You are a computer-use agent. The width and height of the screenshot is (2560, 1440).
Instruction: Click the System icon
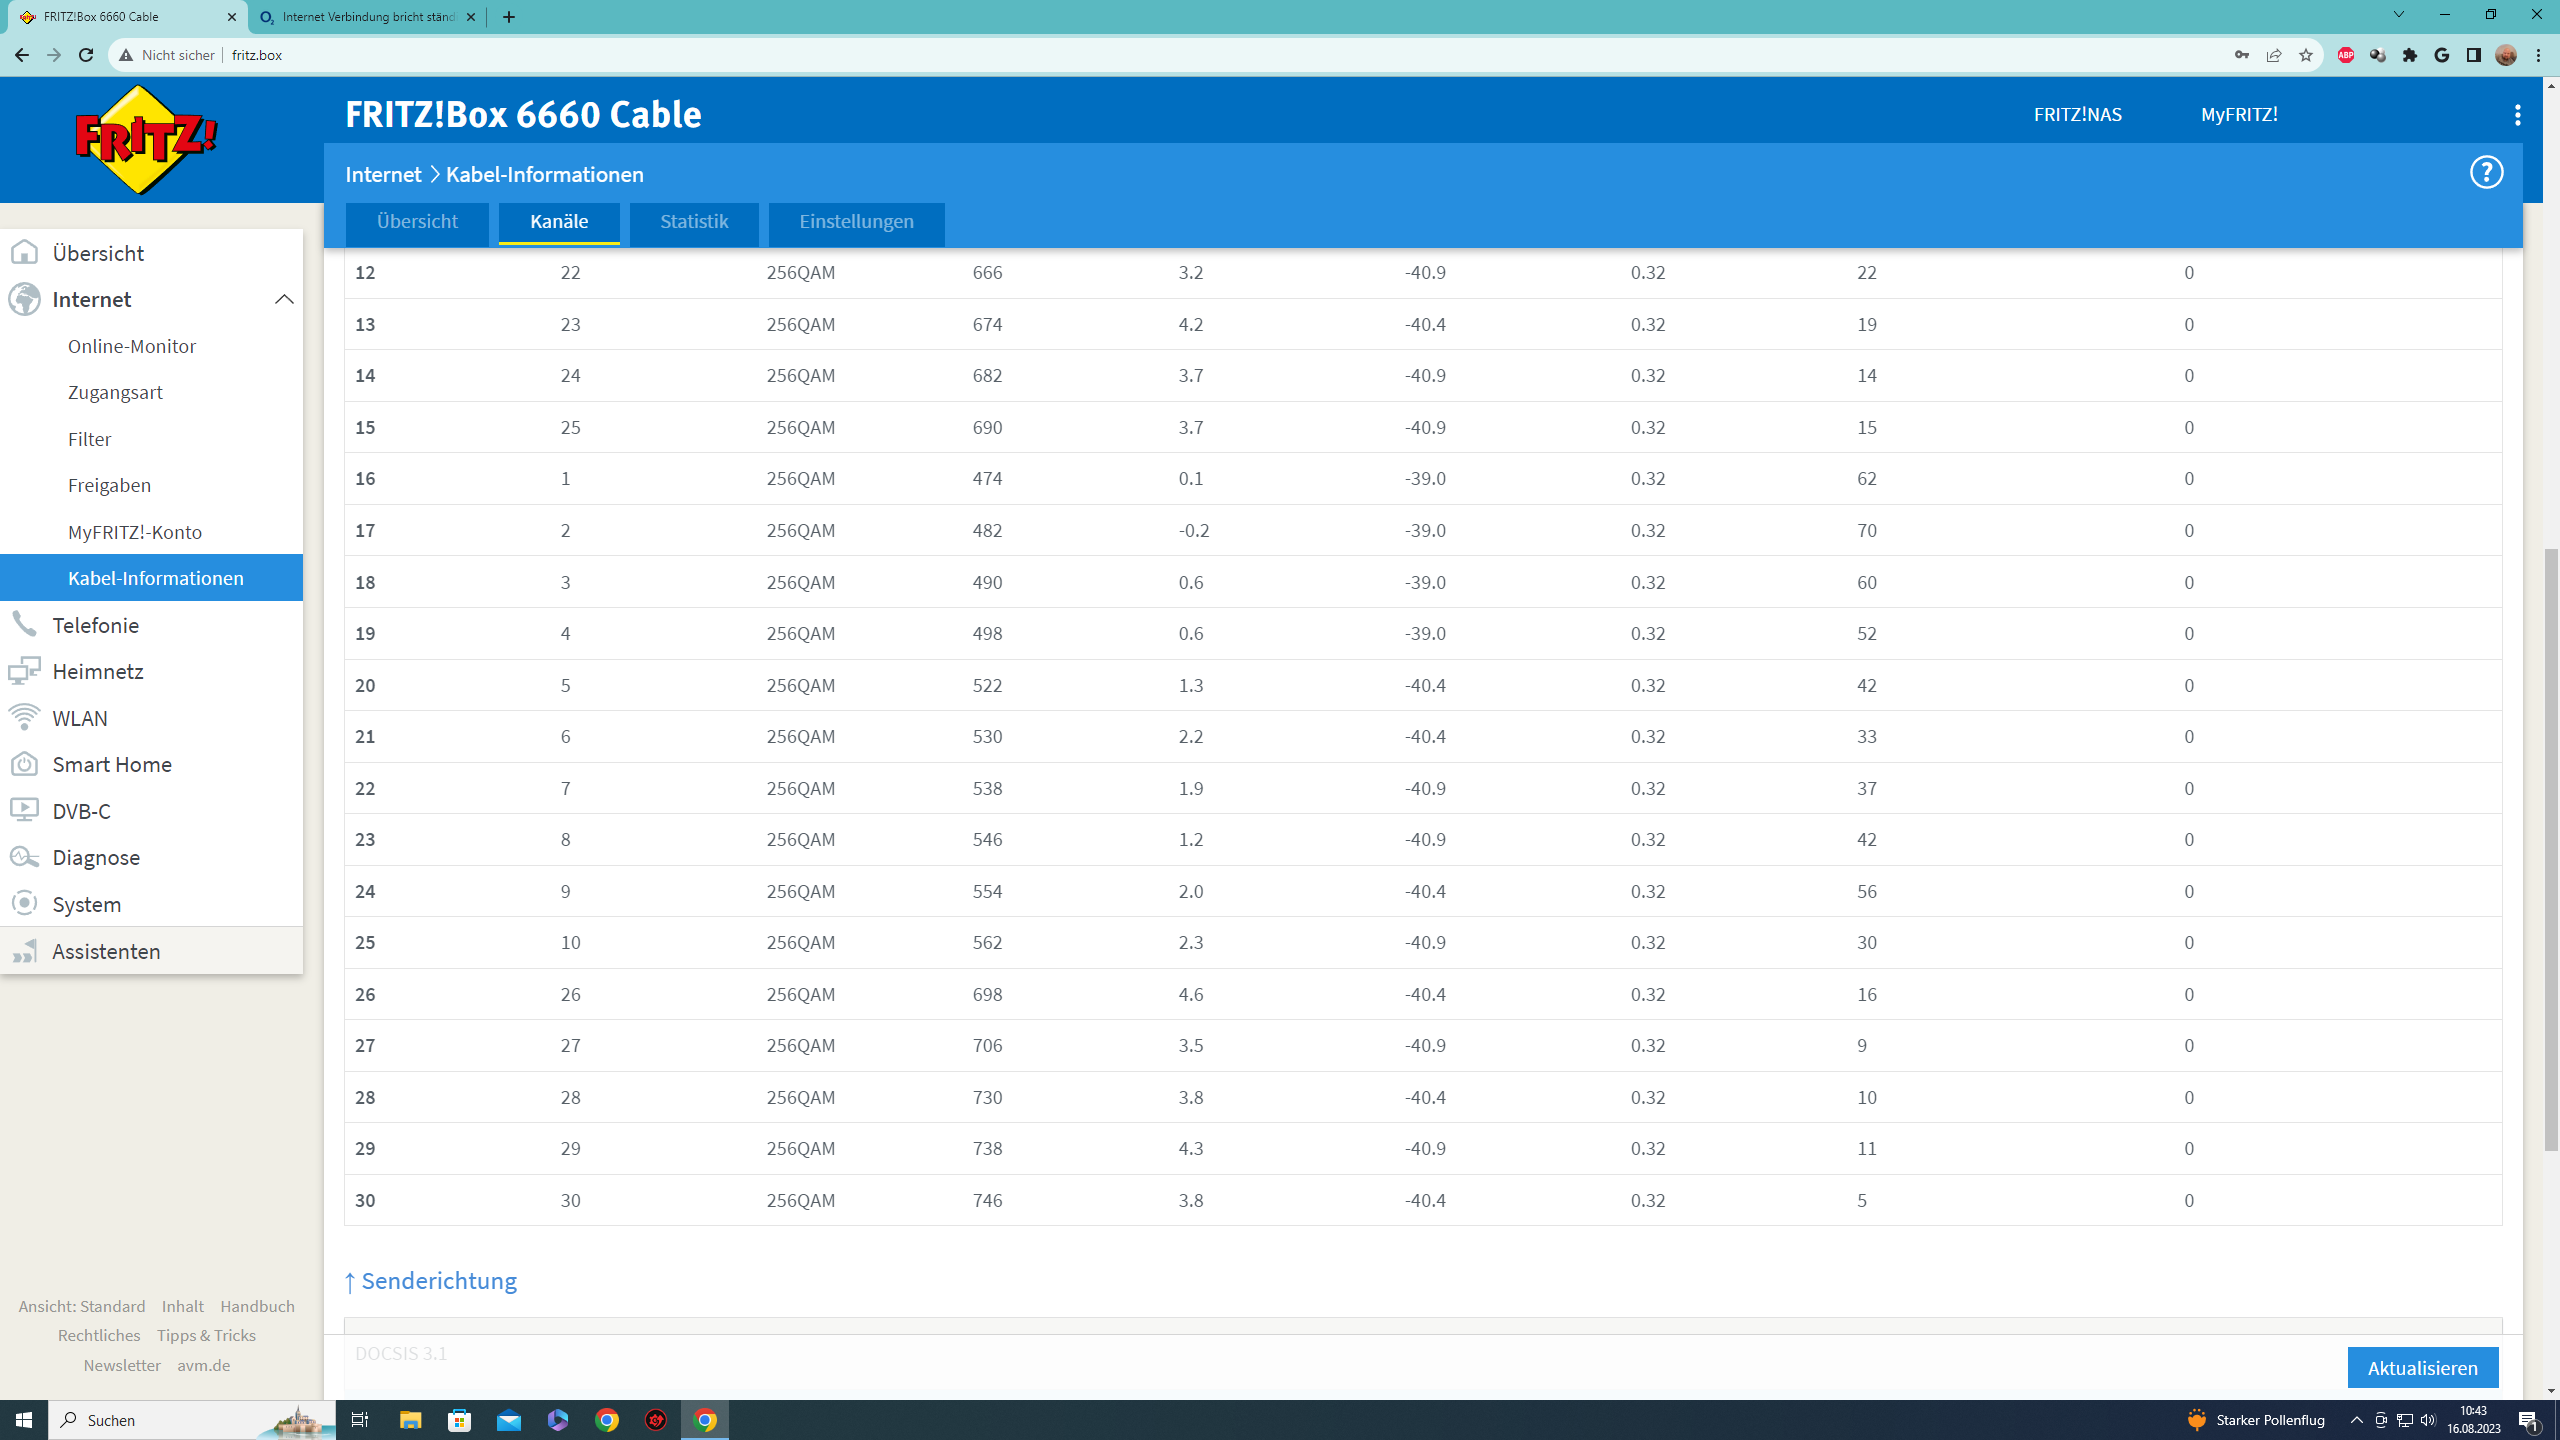point(24,904)
